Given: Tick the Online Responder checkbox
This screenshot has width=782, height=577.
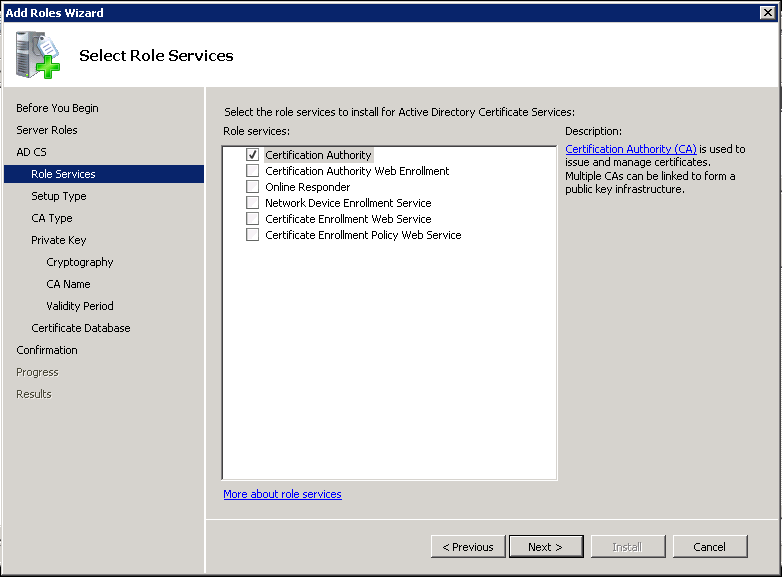Looking at the screenshot, I should tap(252, 187).
